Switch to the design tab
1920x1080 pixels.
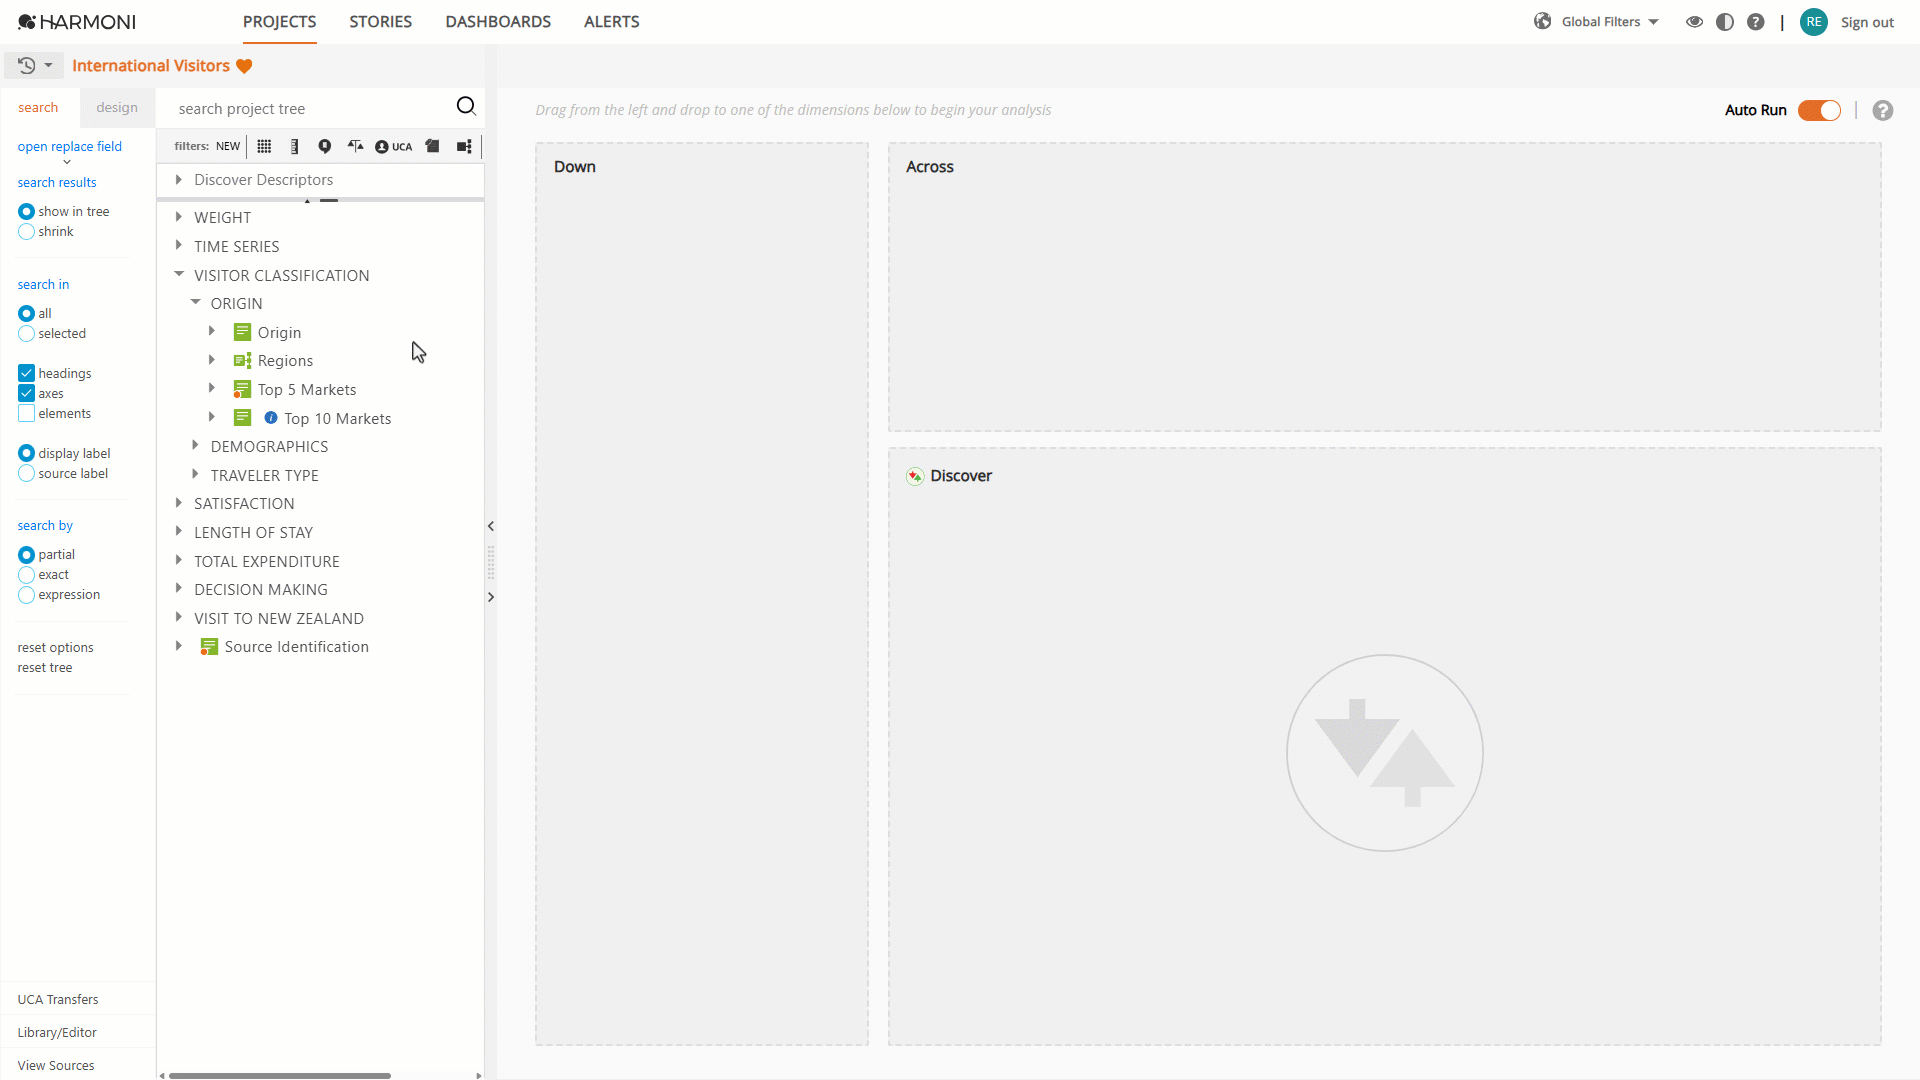coord(117,108)
